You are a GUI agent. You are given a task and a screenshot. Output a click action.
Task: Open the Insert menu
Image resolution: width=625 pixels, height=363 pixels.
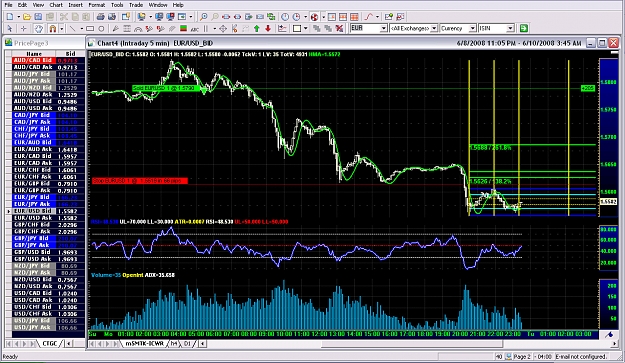pyautogui.click(x=75, y=5)
